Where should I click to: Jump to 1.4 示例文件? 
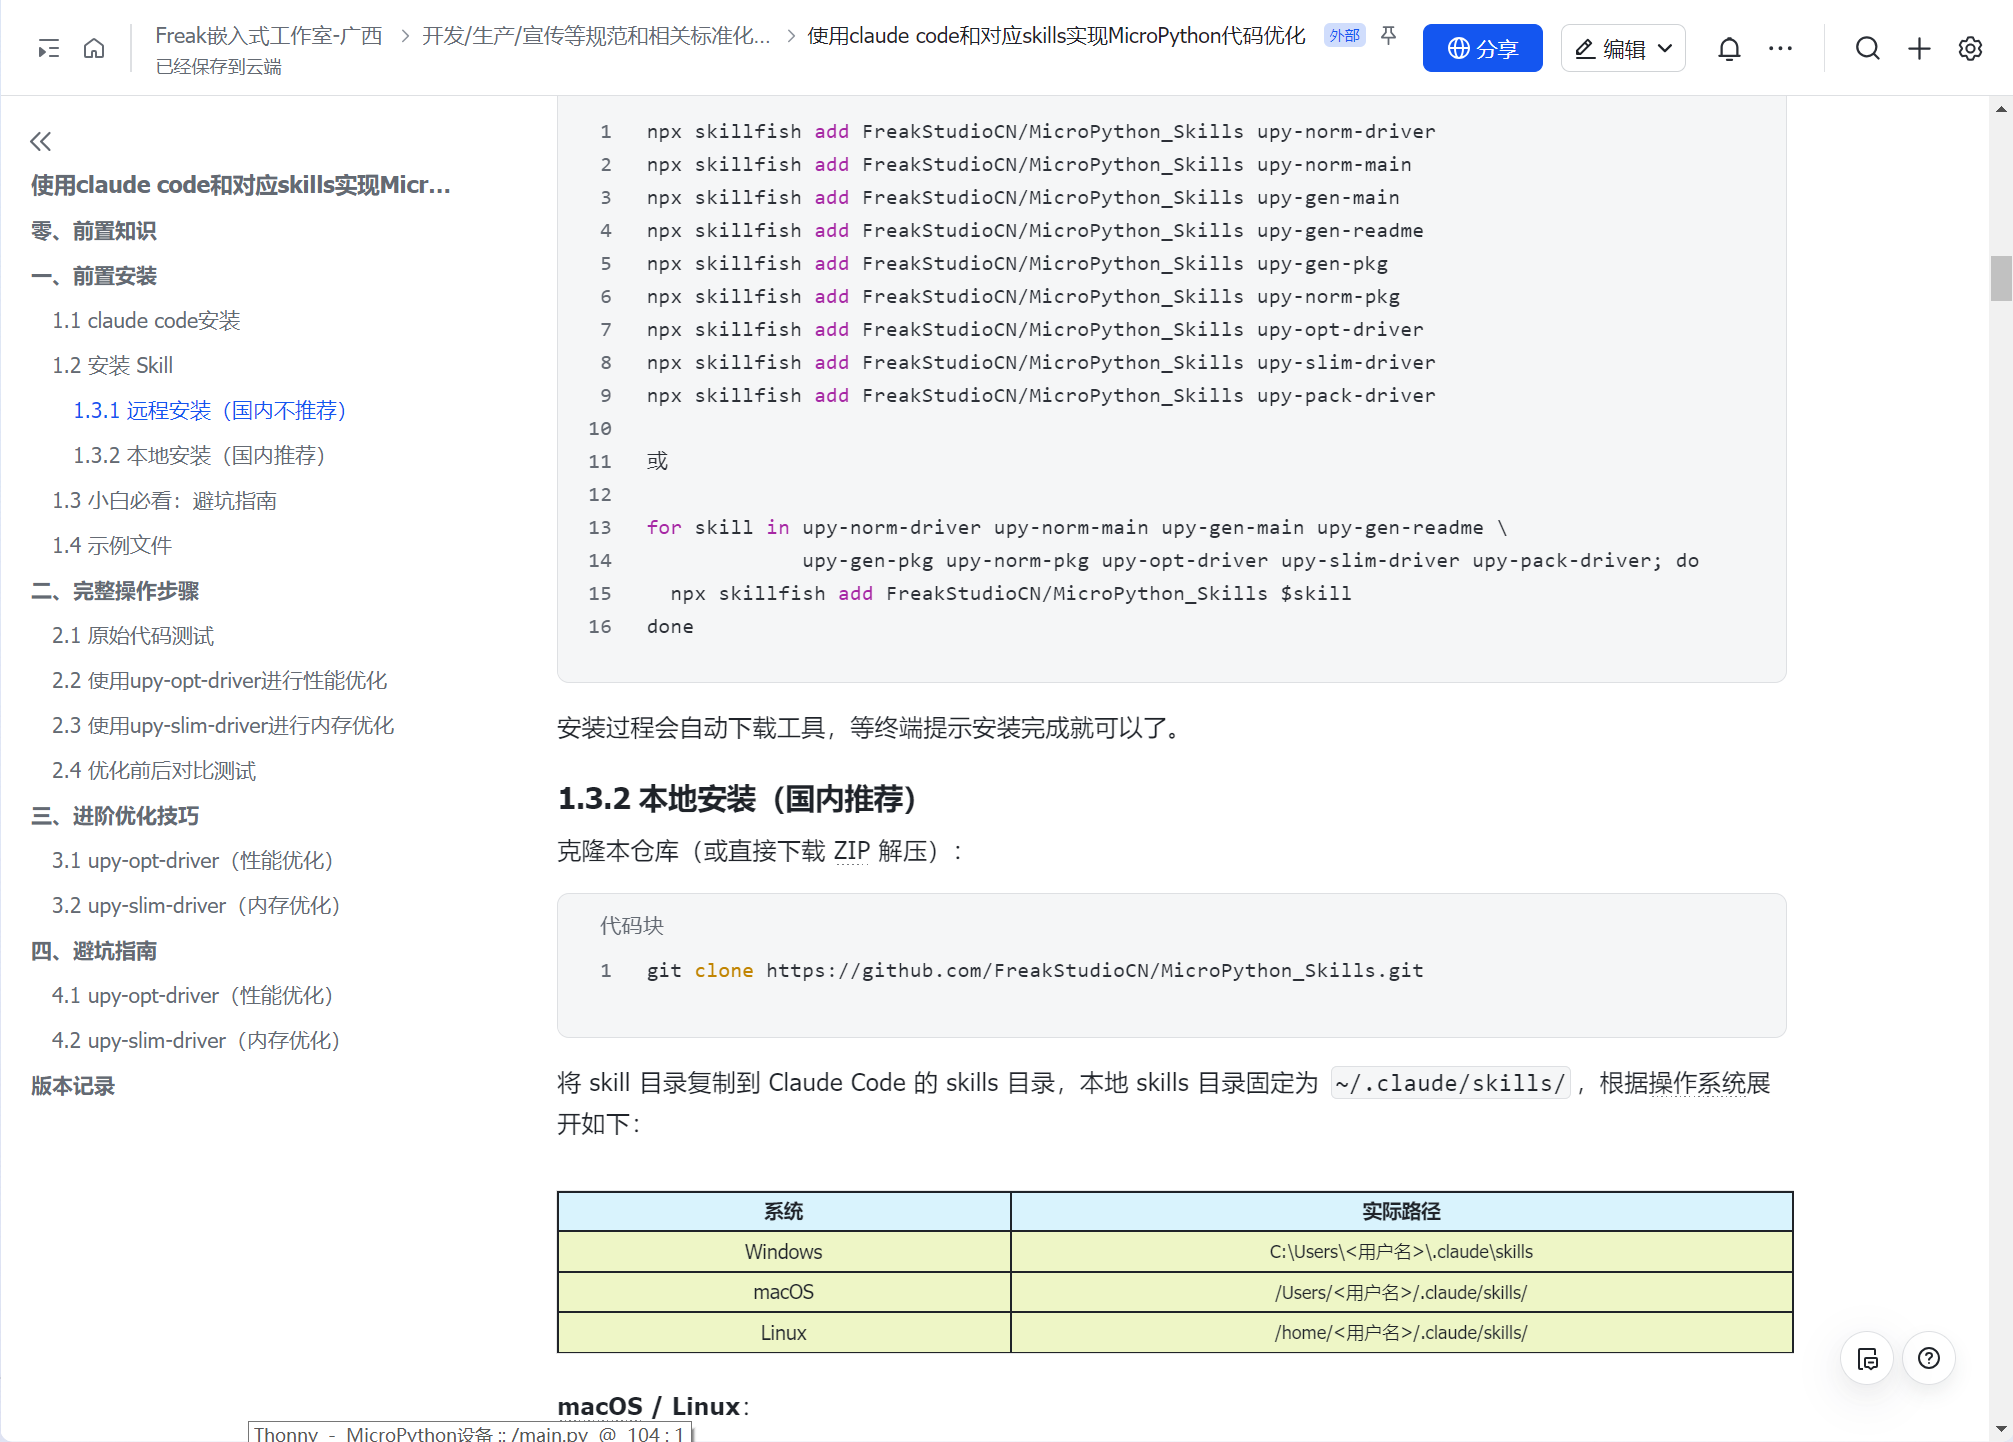(x=112, y=546)
